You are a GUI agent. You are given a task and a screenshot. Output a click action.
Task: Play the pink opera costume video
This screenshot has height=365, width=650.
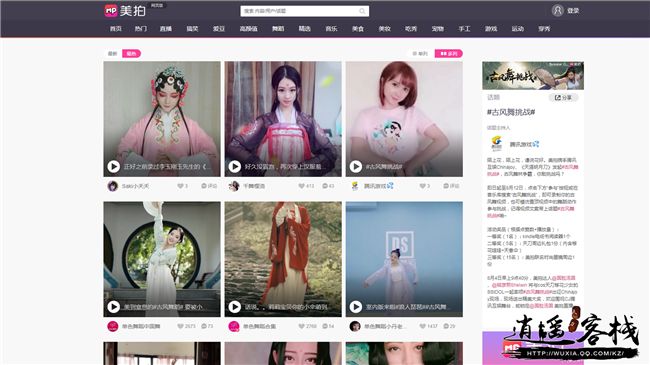click(114, 166)
